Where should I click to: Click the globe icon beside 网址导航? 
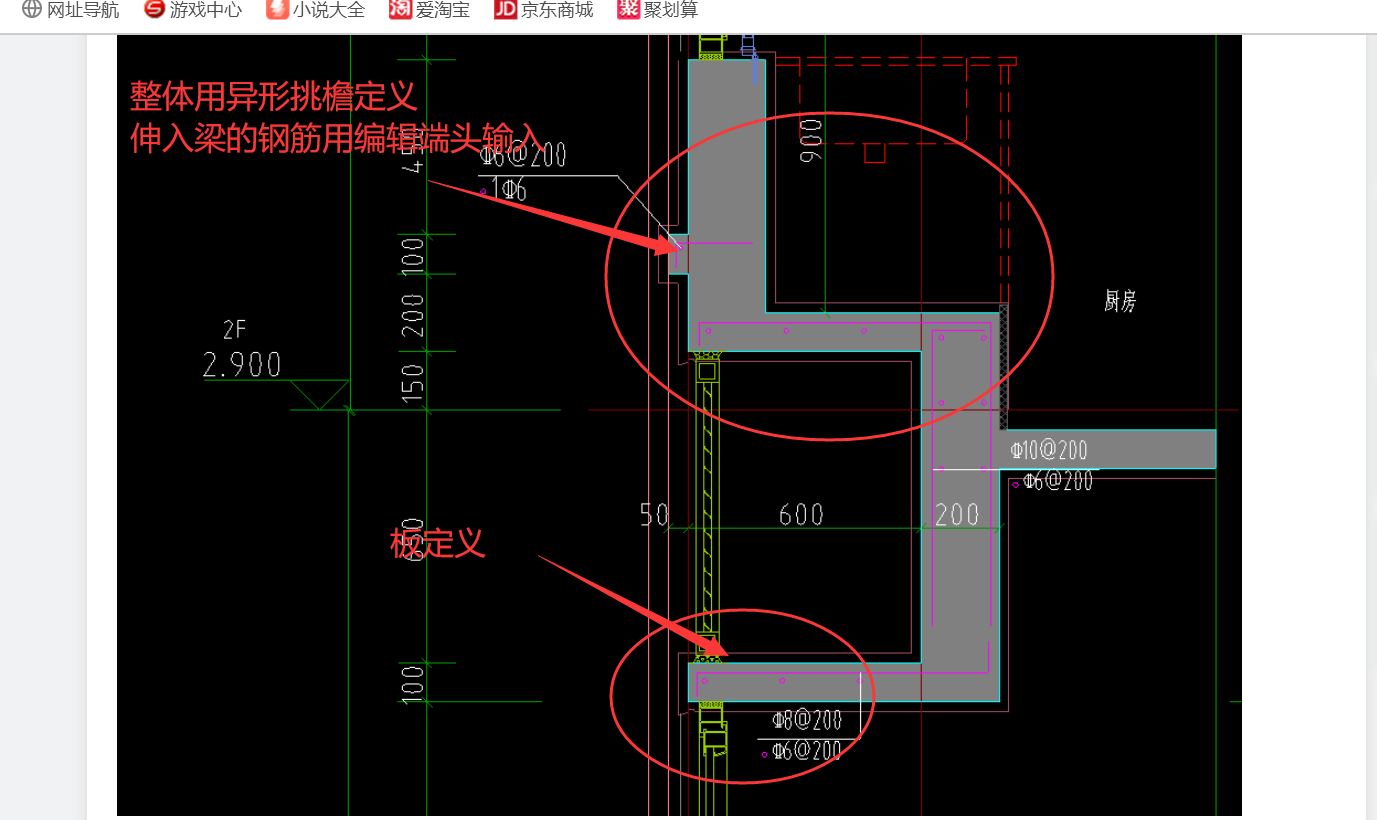(32, 10)
